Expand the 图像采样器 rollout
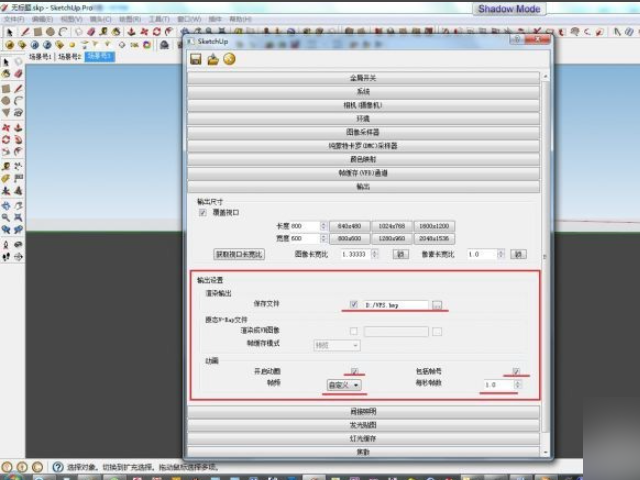640x480 pixels. [364, 132]
